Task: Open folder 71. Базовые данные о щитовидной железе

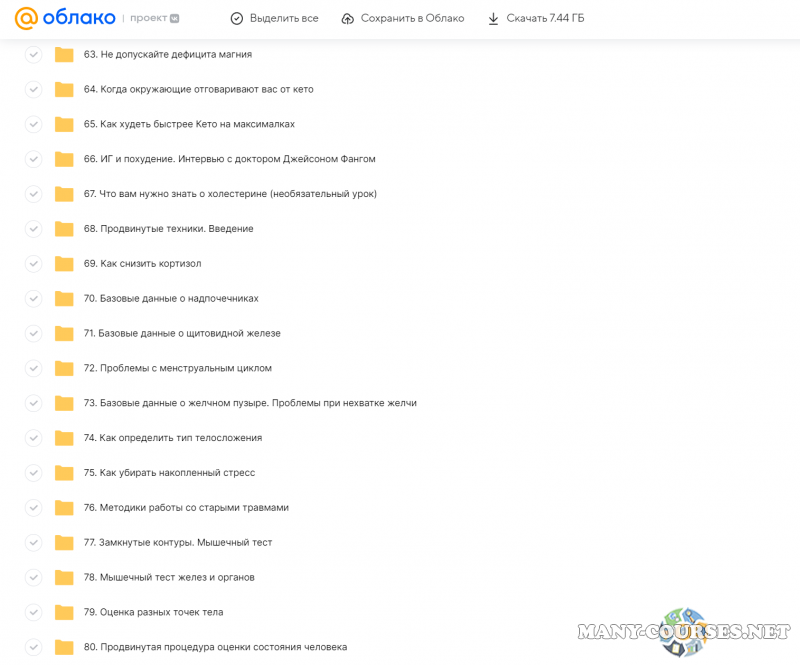Action: [x=182, y=333]
